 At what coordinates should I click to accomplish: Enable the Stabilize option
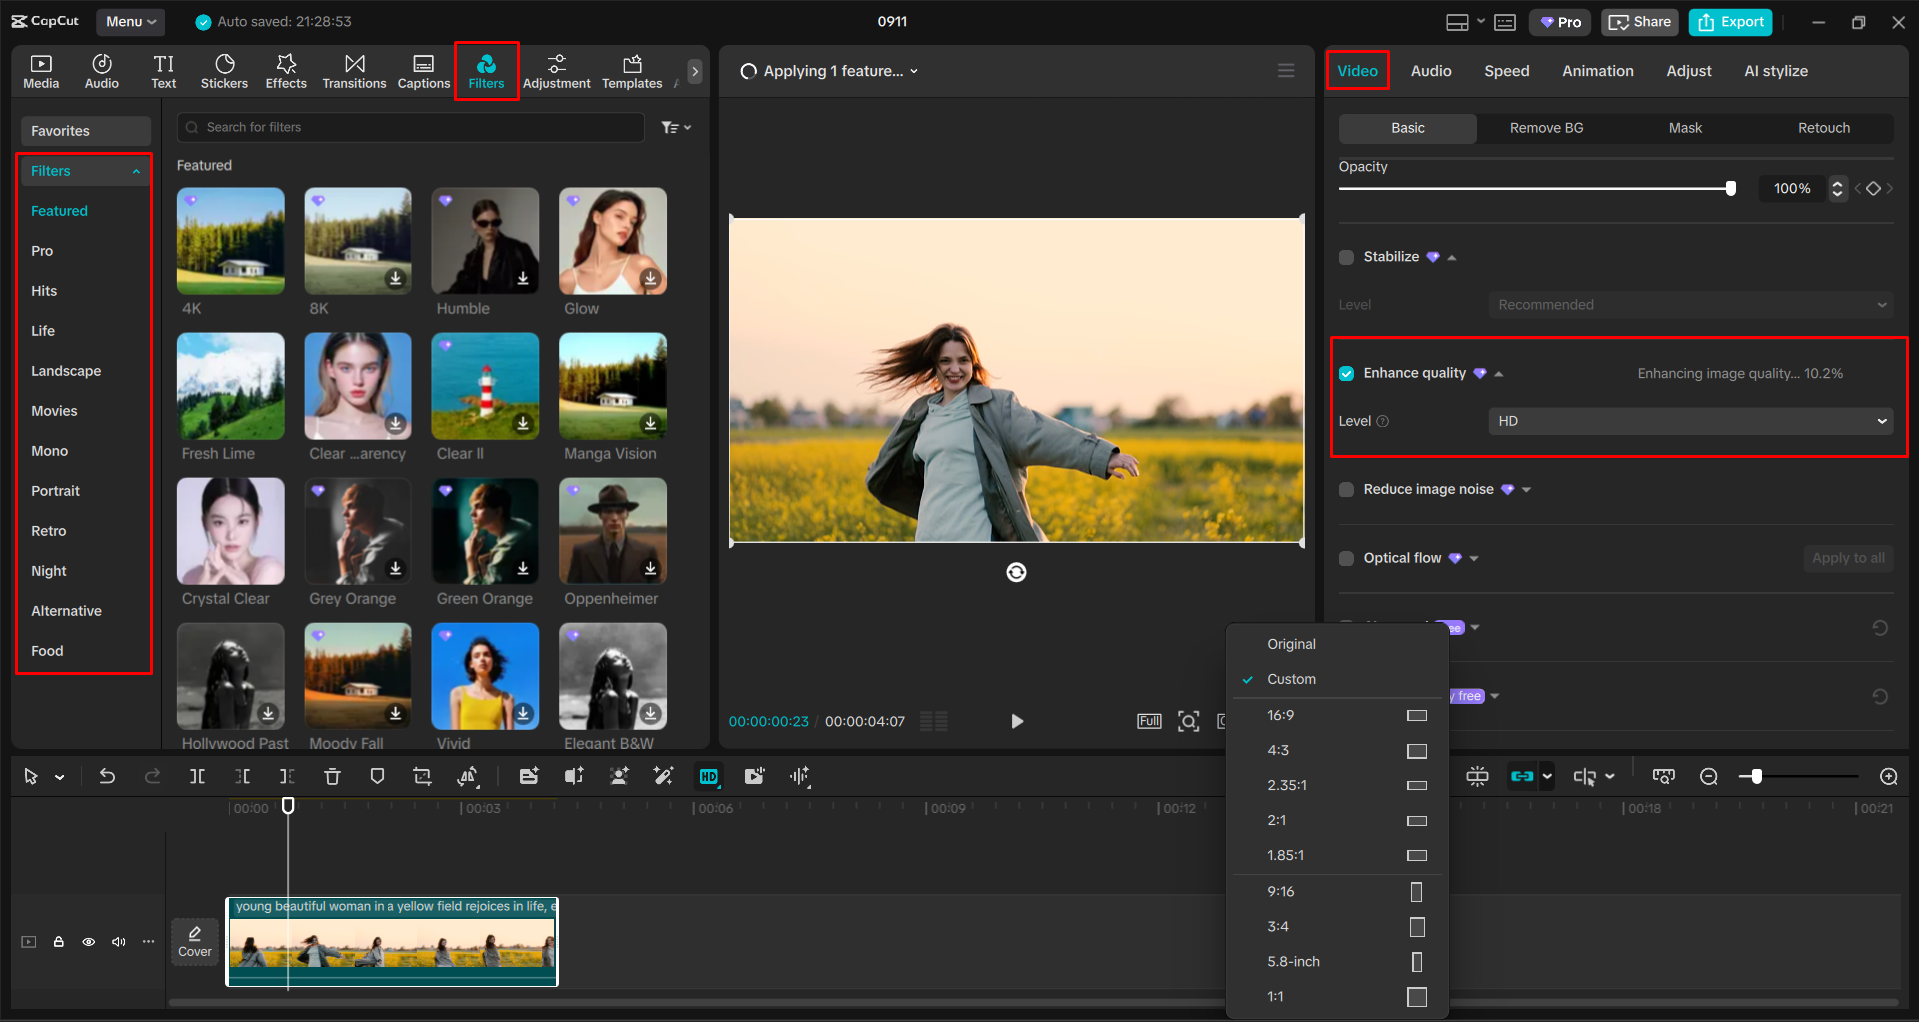click(x=1346, y=257)
